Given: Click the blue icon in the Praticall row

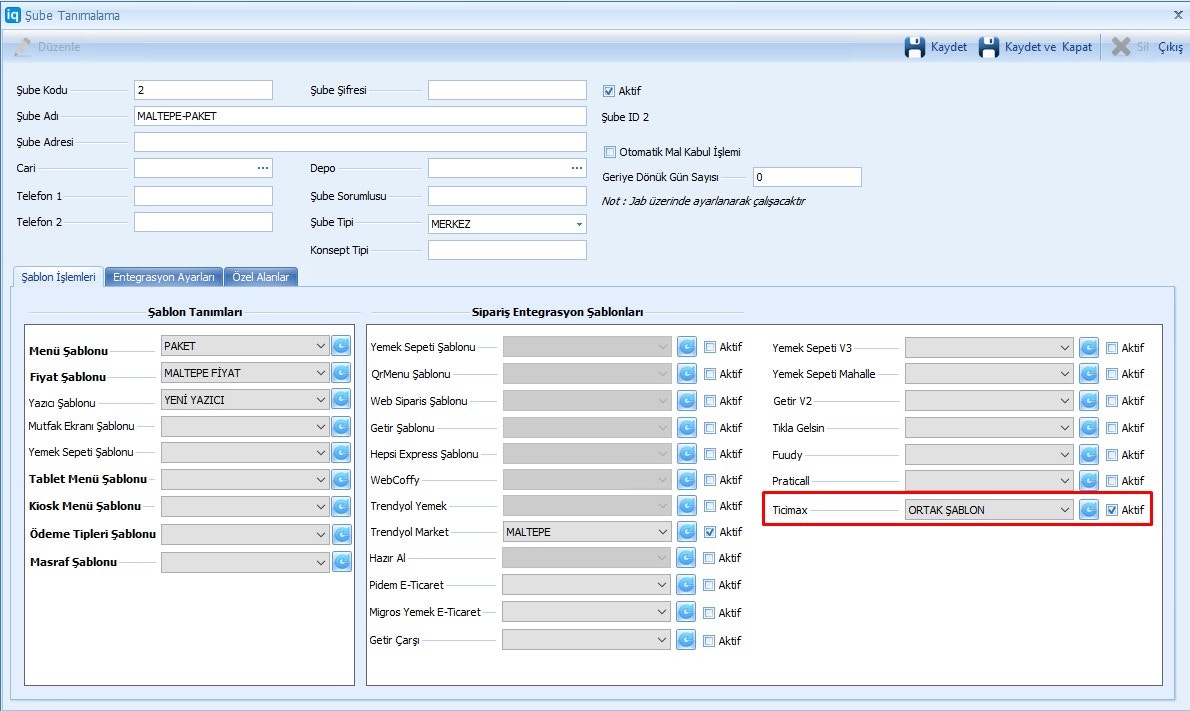Looking at the screenshot, I should click(1089, 481).
